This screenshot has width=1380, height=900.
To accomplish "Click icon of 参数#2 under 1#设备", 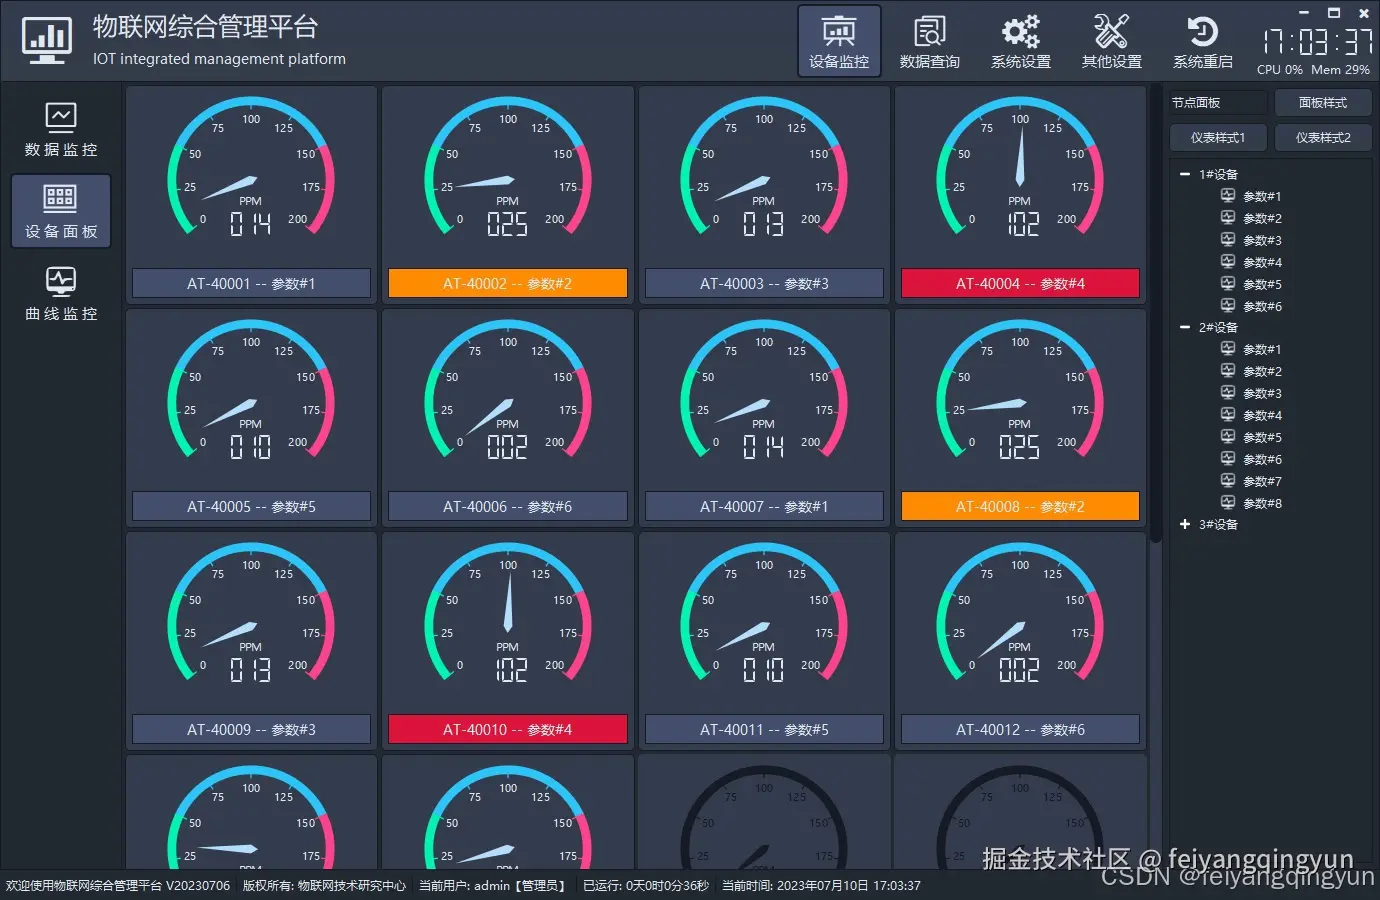I will pos(1228,218).
